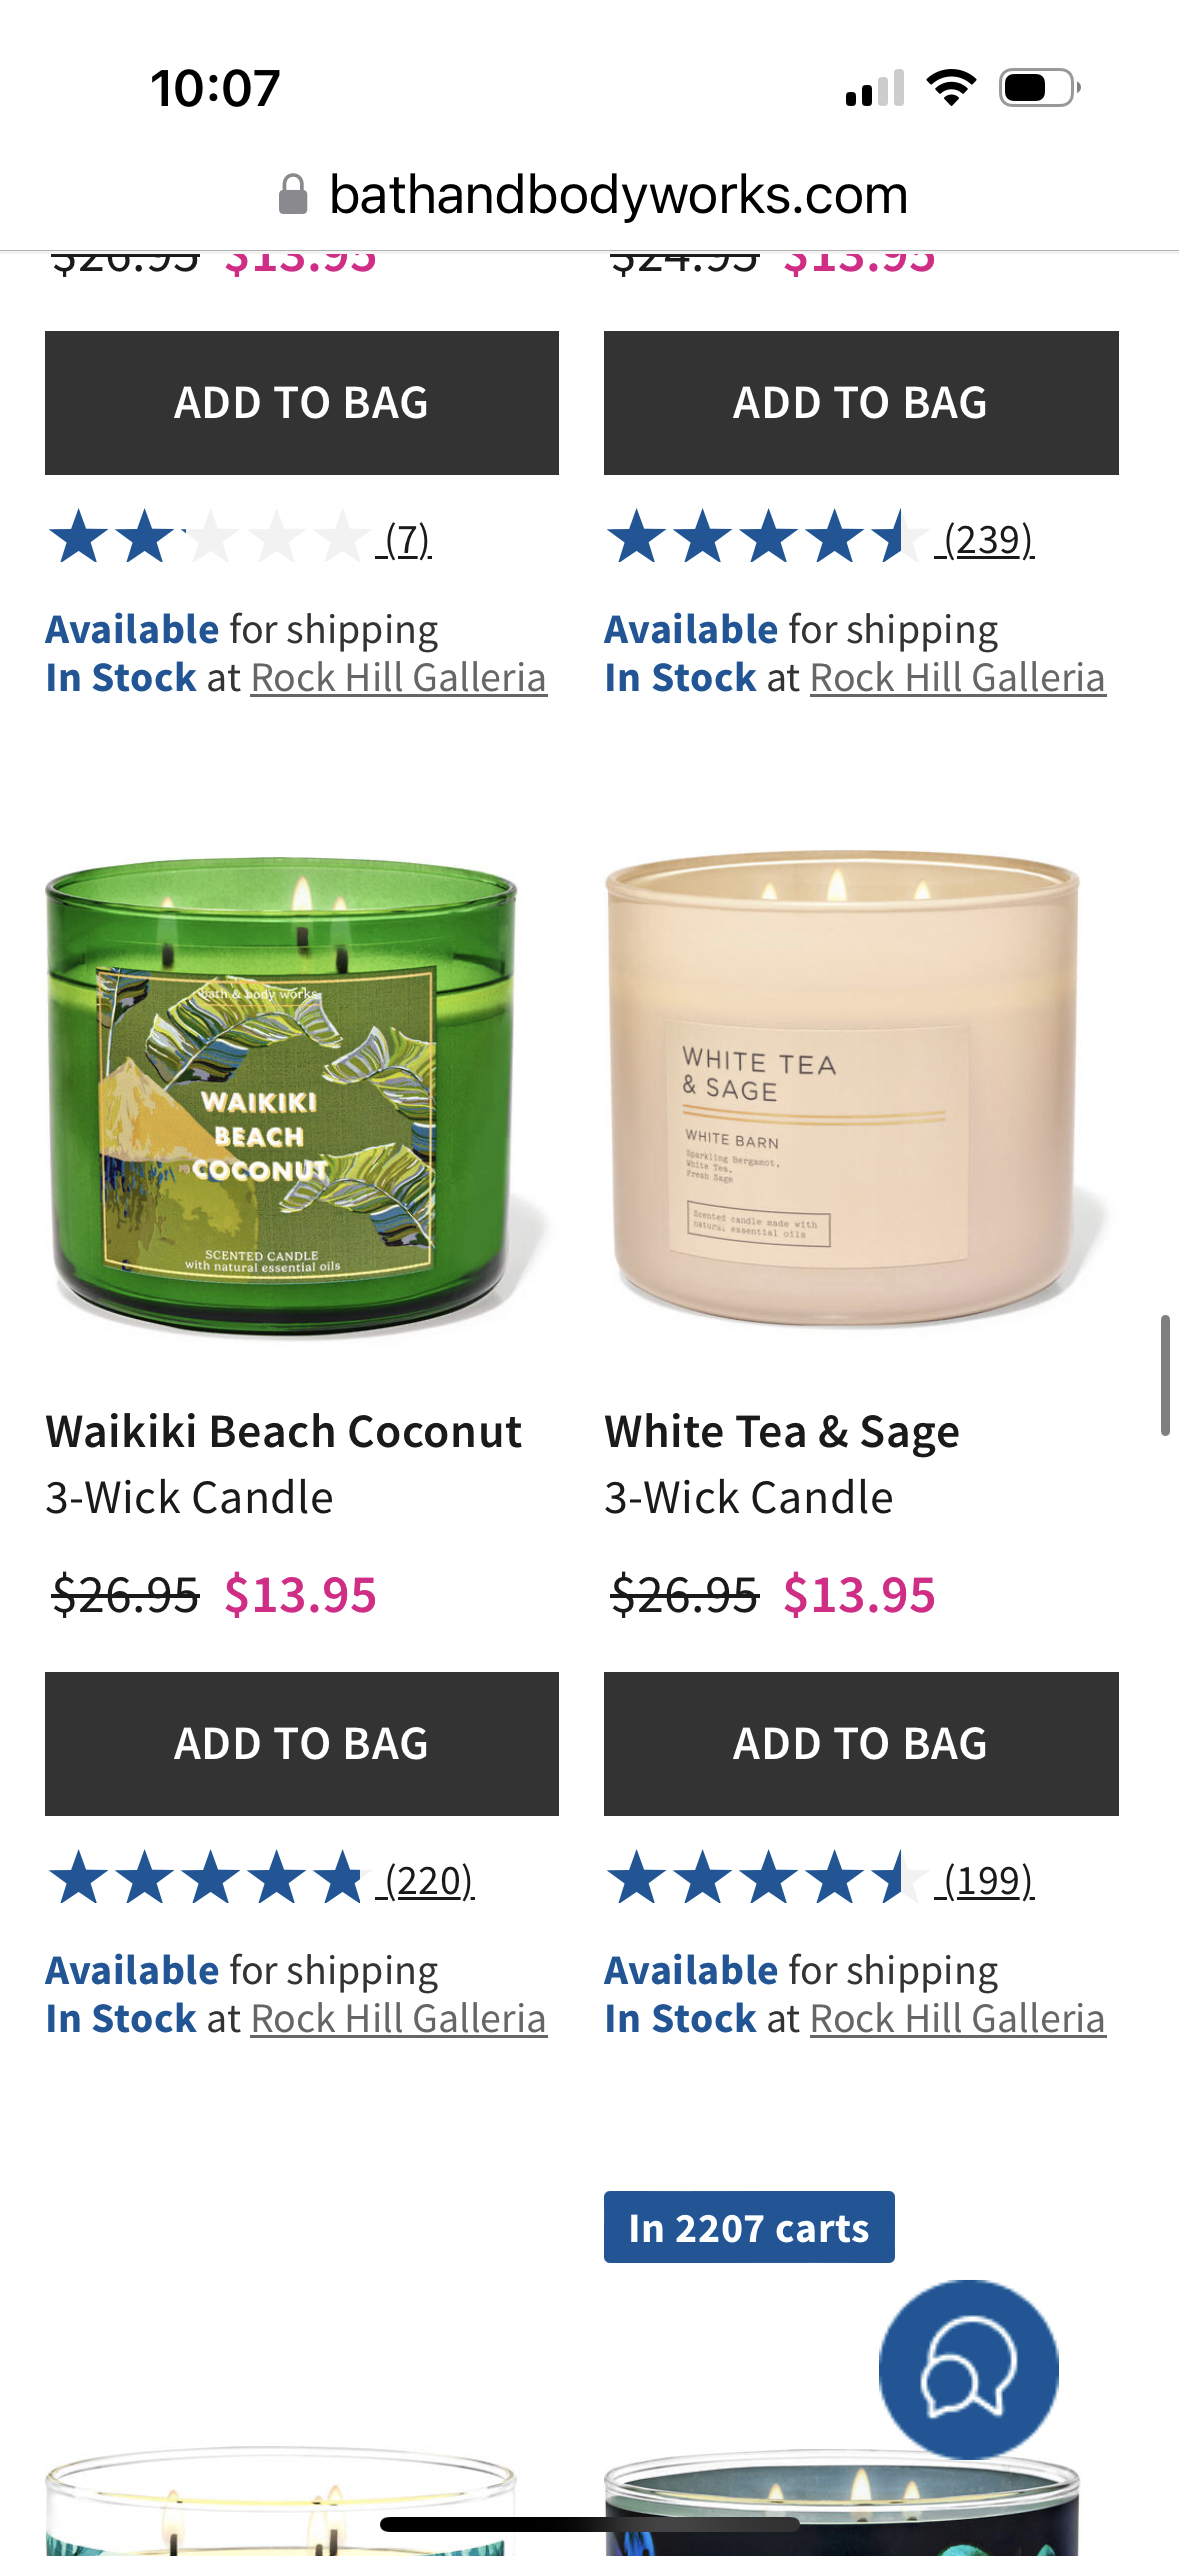This screenshot has width=1179, height=2556.
Task: Click top-left ADD TO BAG button
Action: pyautogui.click(x=302, y=403)
